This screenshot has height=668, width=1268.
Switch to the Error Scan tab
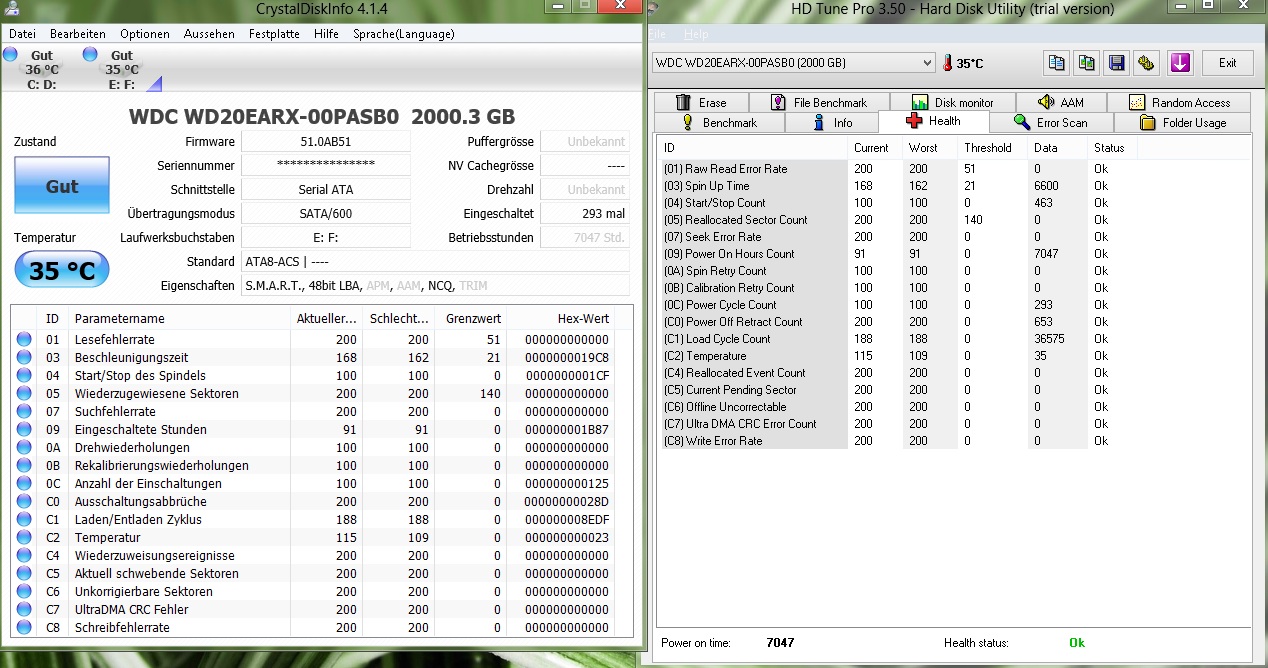1050,122
